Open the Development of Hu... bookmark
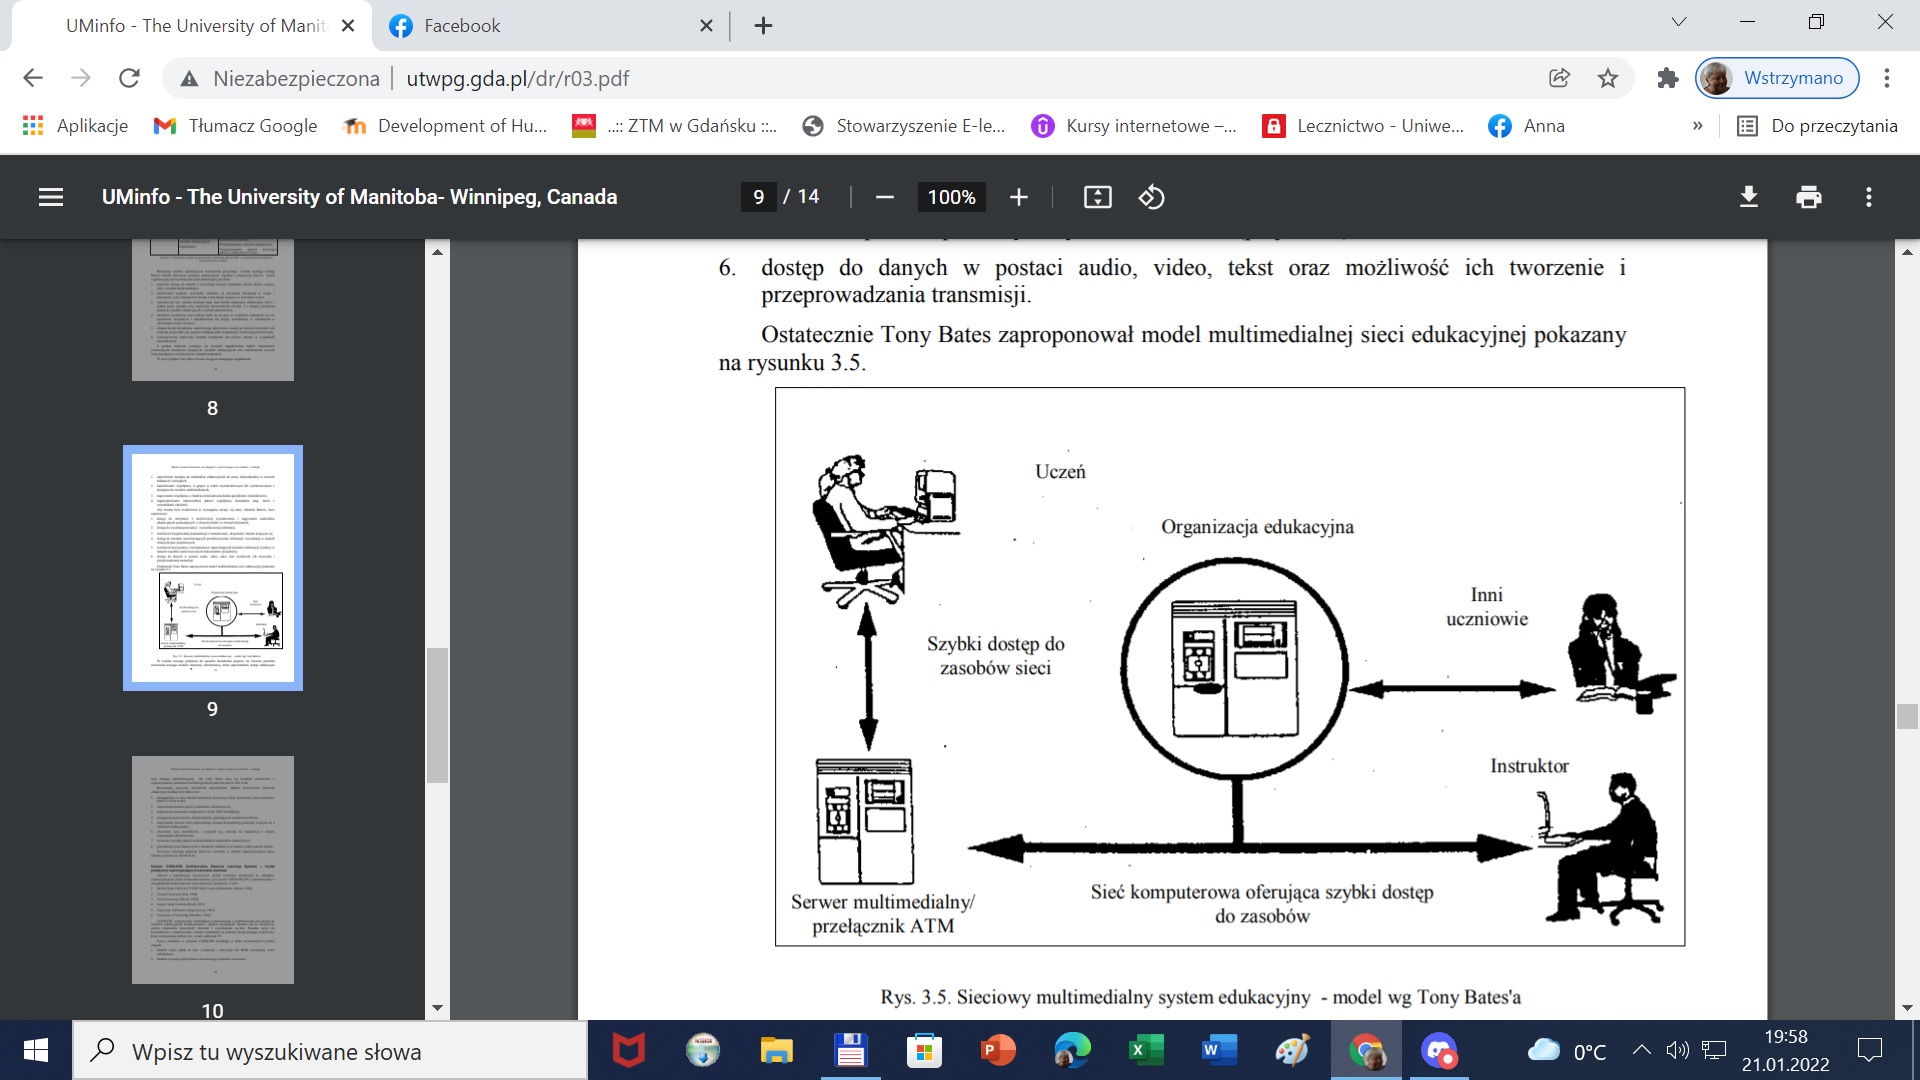Viewport: 1920px width, 1080px height. 445,126
